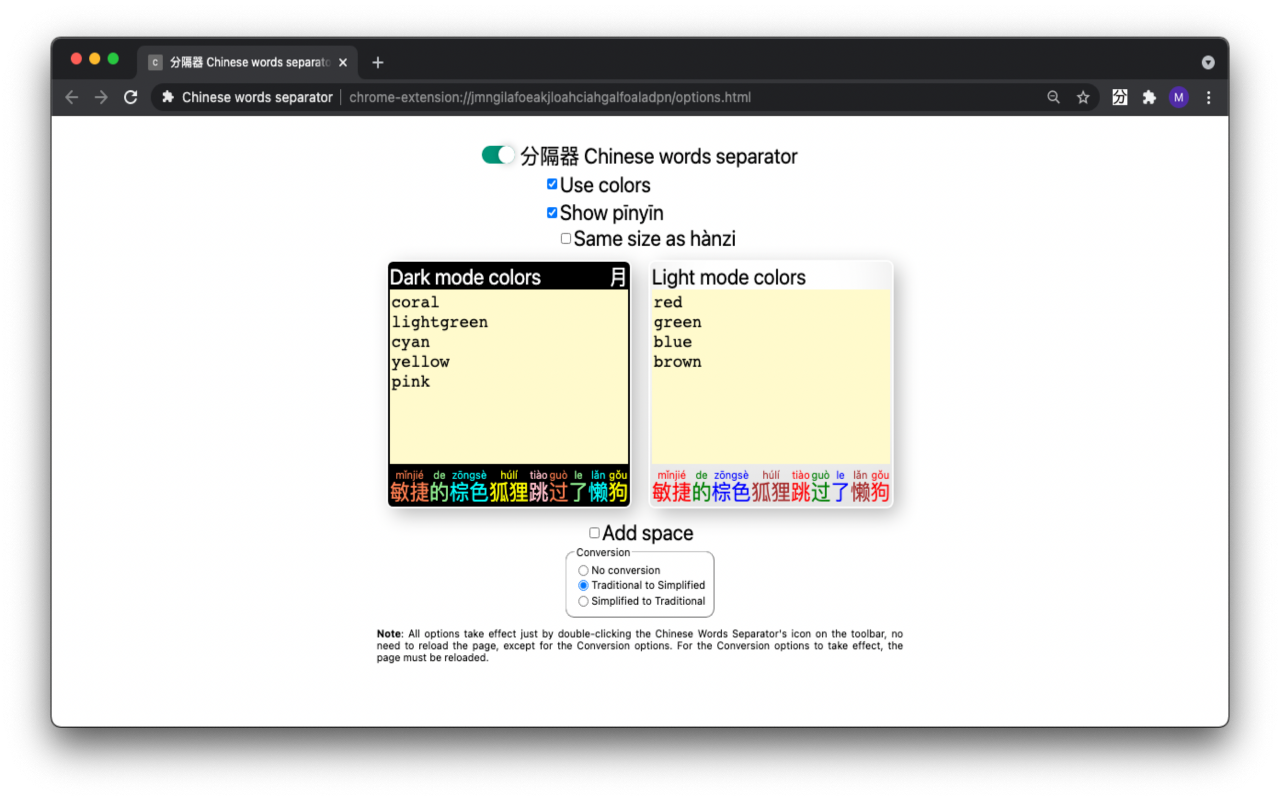Select the No conversion radio button
This screenshot has height=800, width=1280.
click(x=583, y=570)
